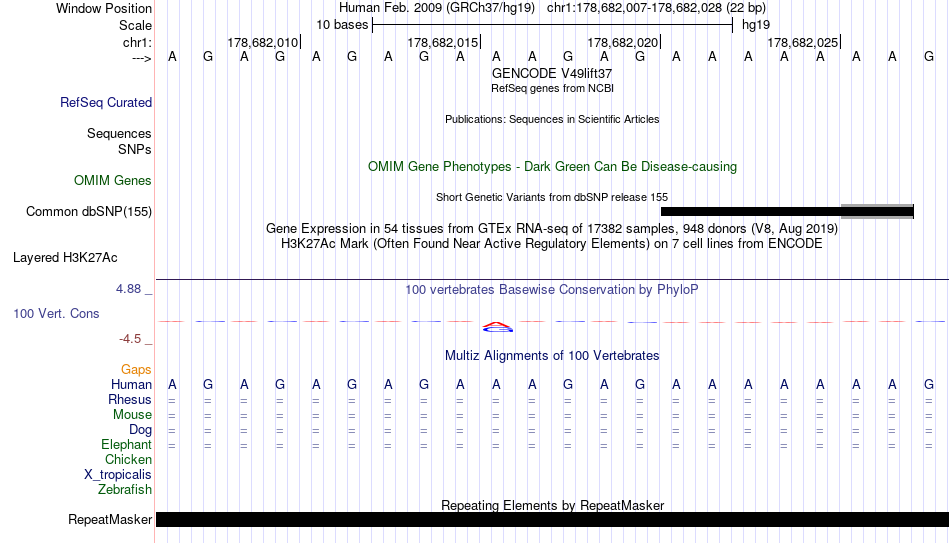
Task: Open the RepeatMasker track label
Action: coord(110,519)
